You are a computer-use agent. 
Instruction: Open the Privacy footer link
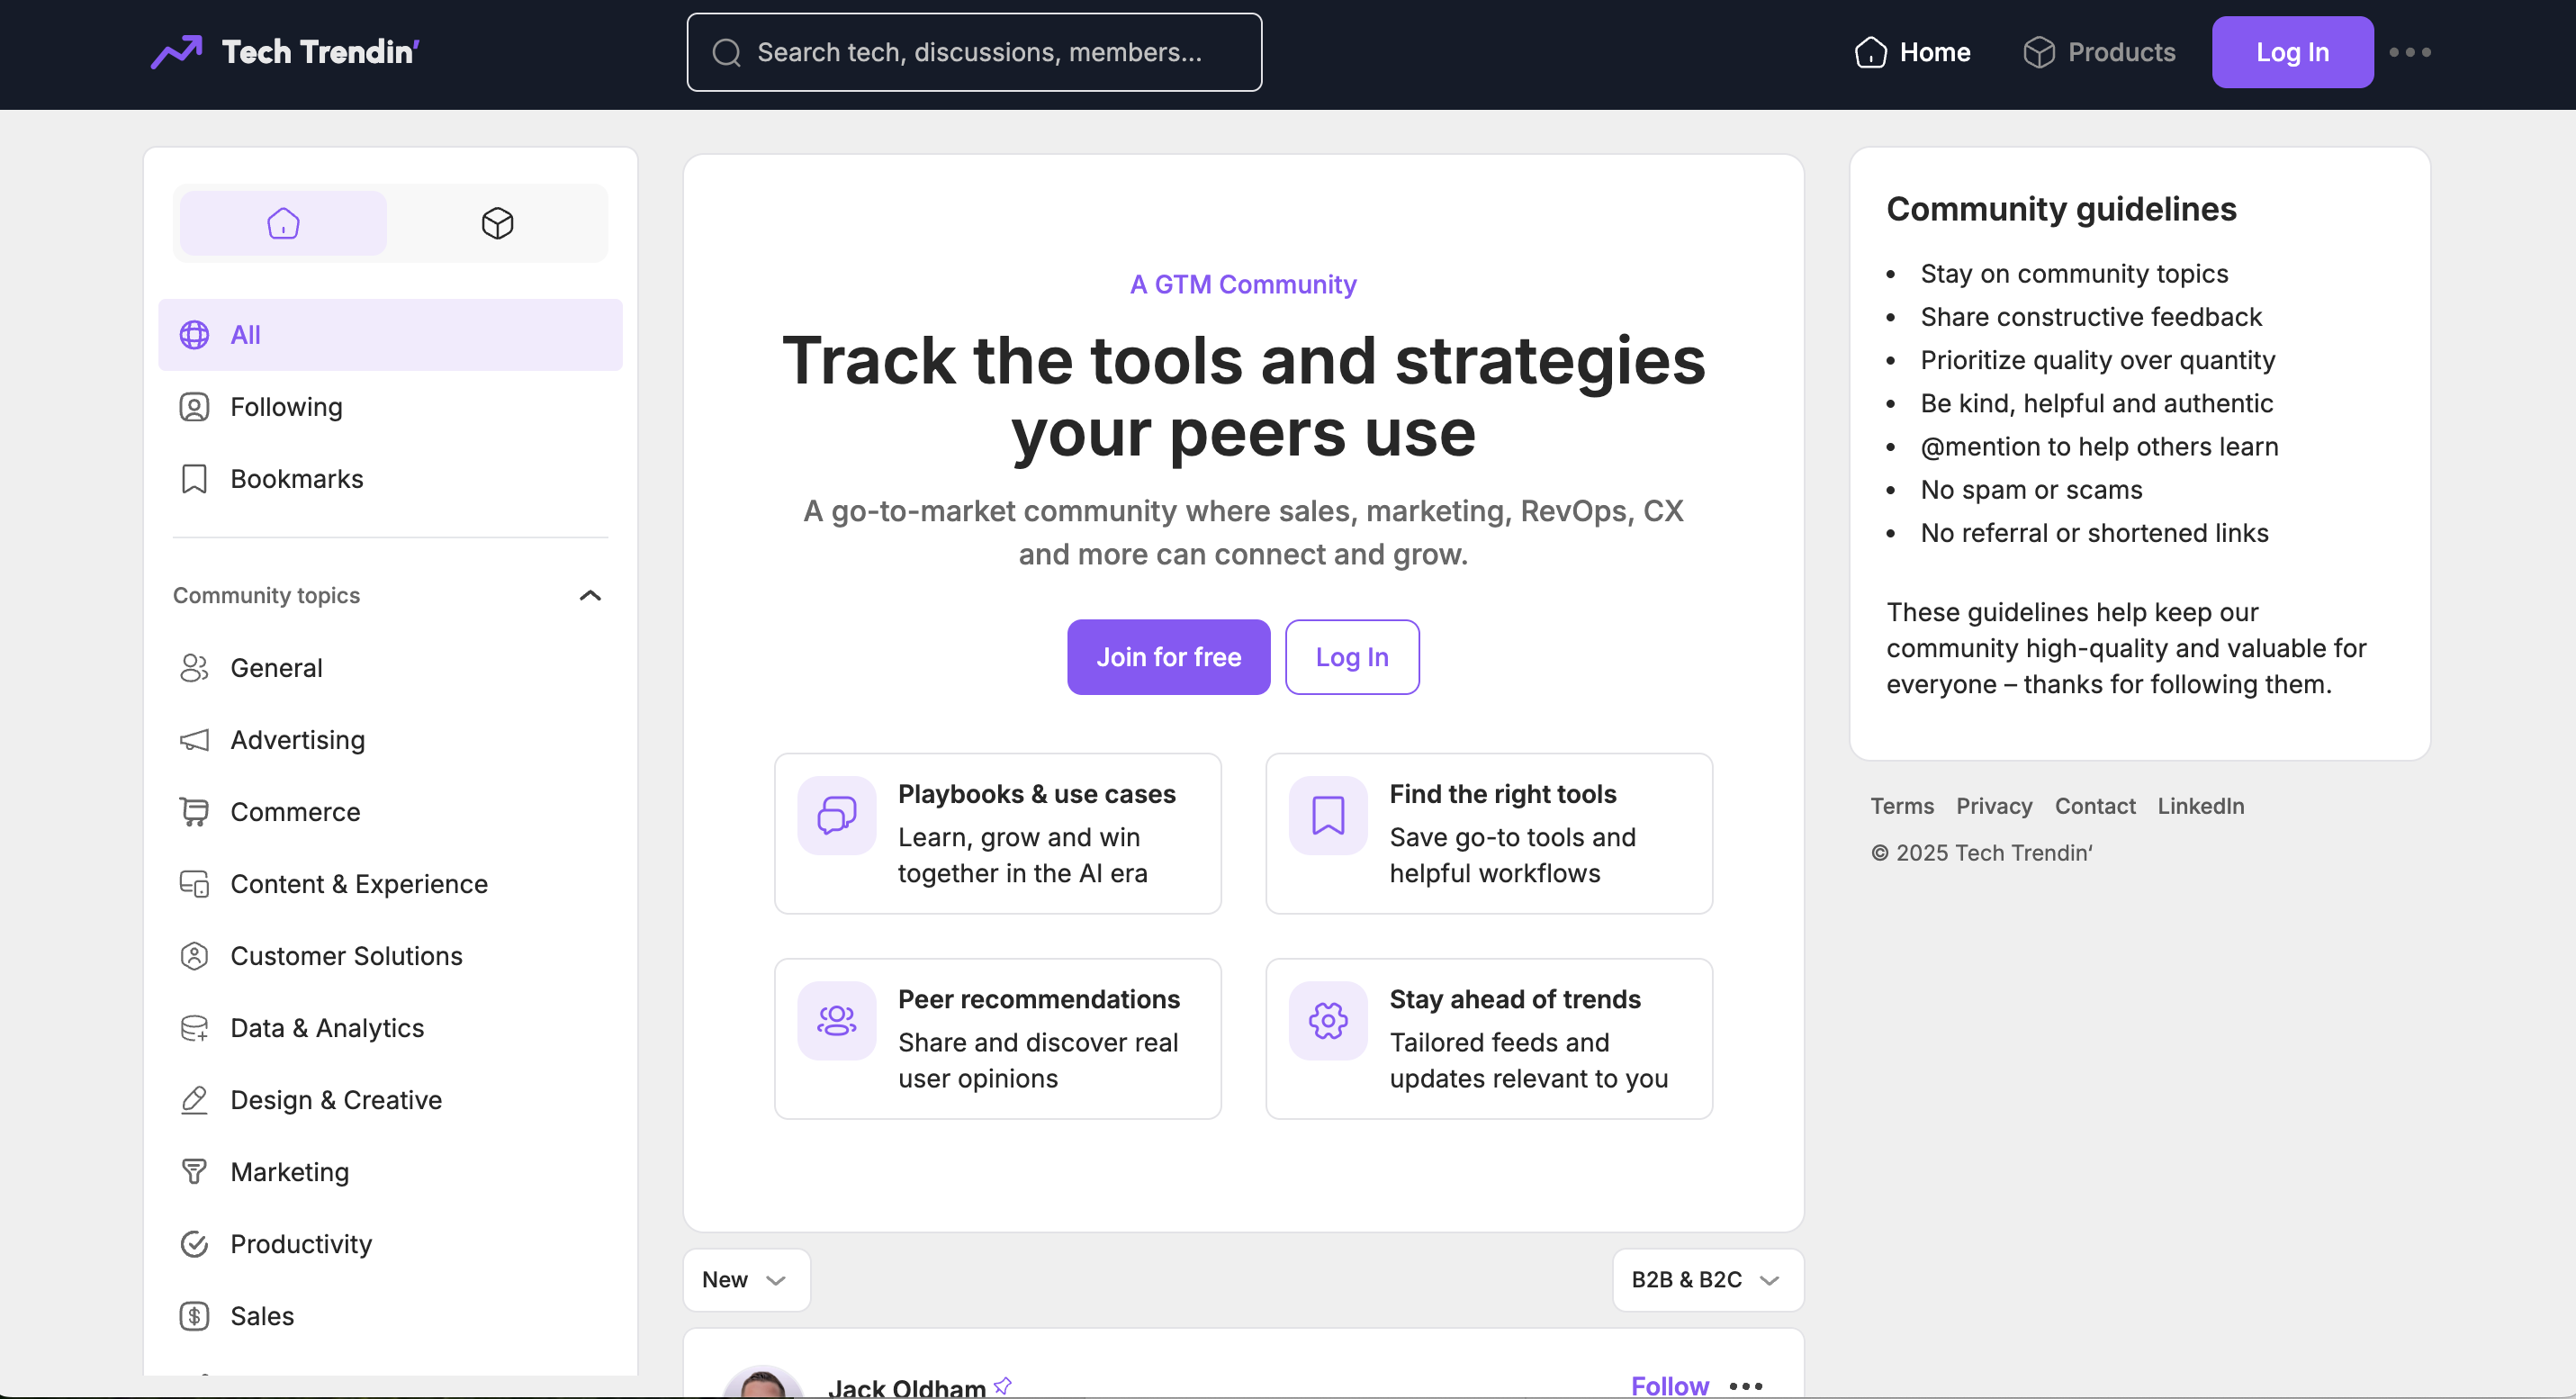1993,806
